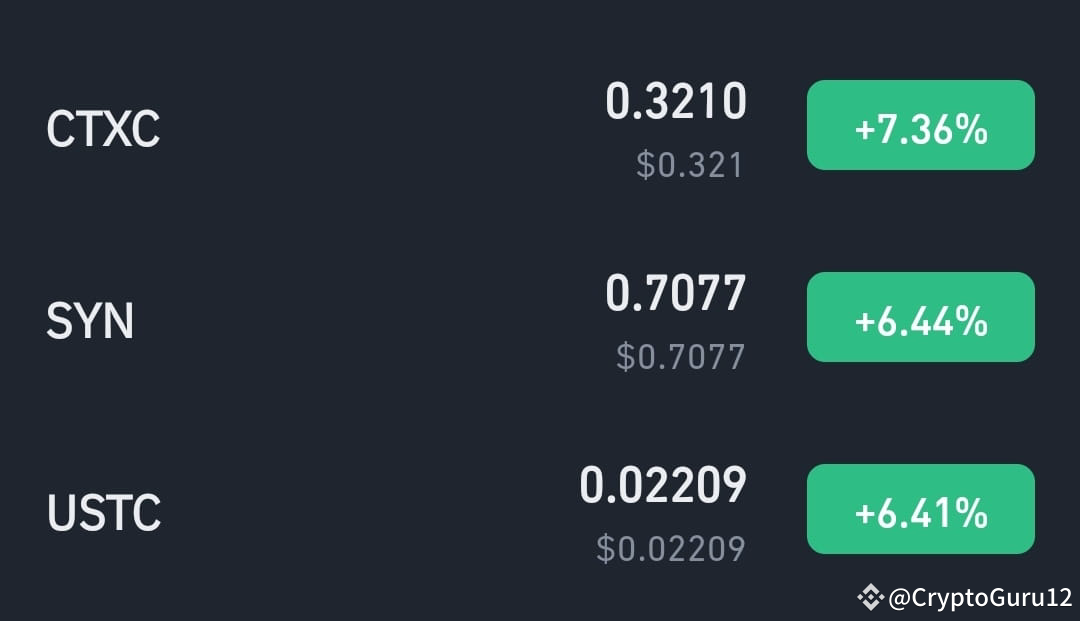Tap the green +6.41% change button for USTC

click(x=920, y=509)
